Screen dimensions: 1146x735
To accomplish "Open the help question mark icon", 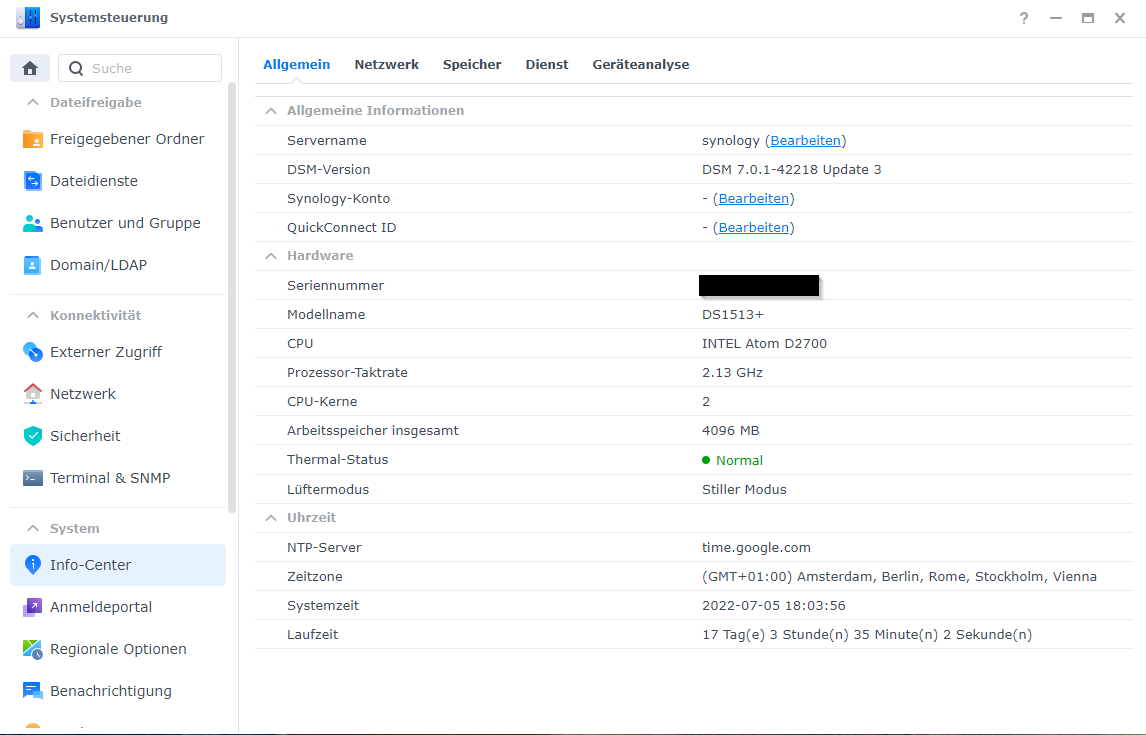I will pos(1024,18).
